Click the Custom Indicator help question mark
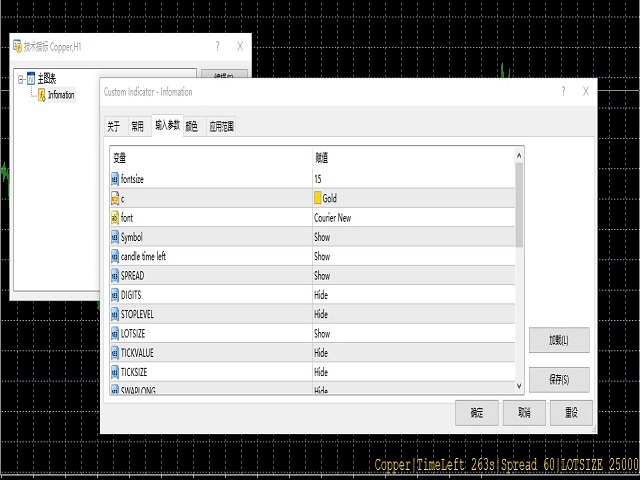This screenshot has width=640, height=480. click(x=563, y=91)
